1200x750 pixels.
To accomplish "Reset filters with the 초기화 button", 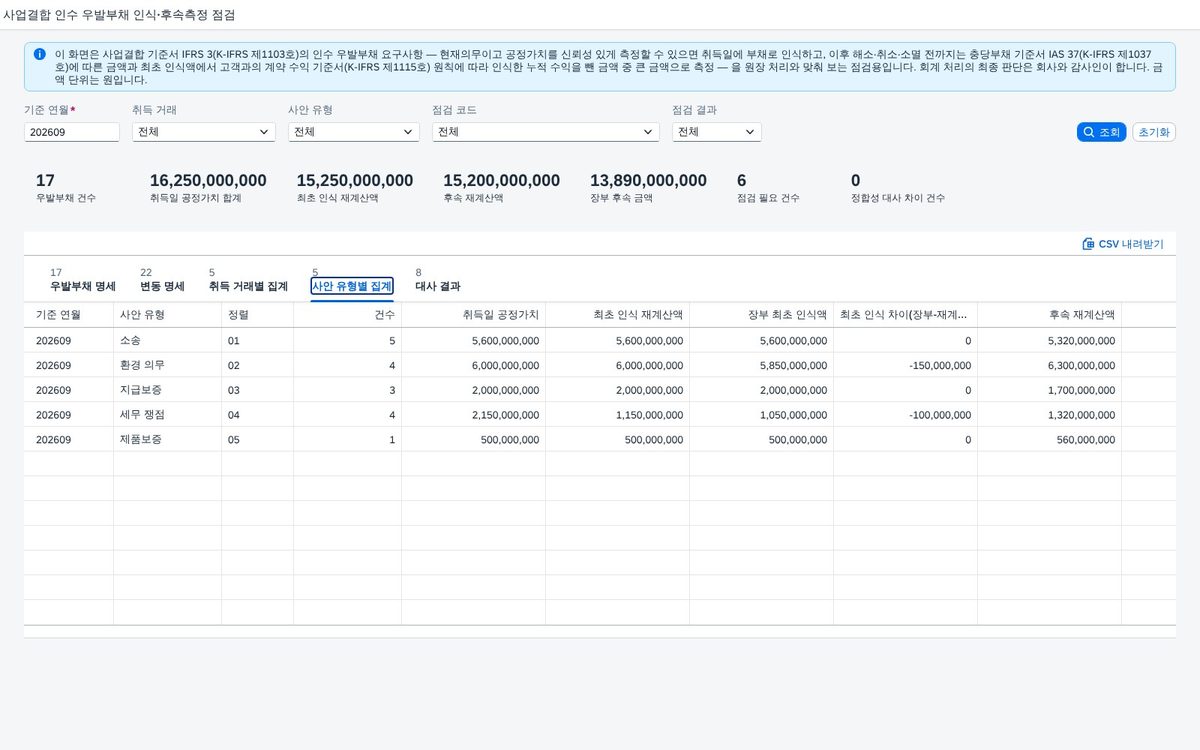I will [1154, 132].
